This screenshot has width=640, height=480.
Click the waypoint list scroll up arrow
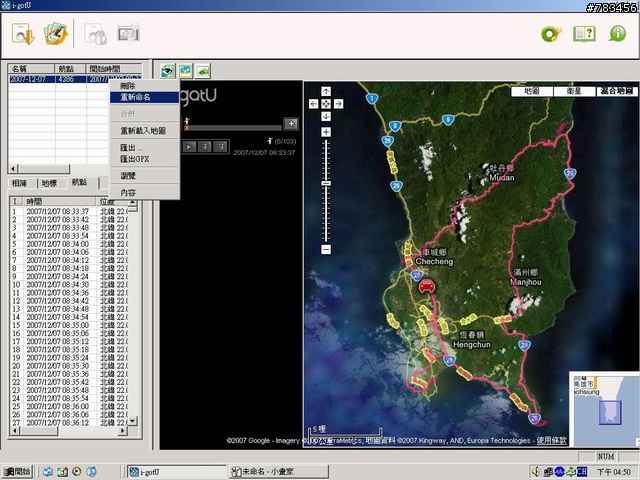coord(133,202)
